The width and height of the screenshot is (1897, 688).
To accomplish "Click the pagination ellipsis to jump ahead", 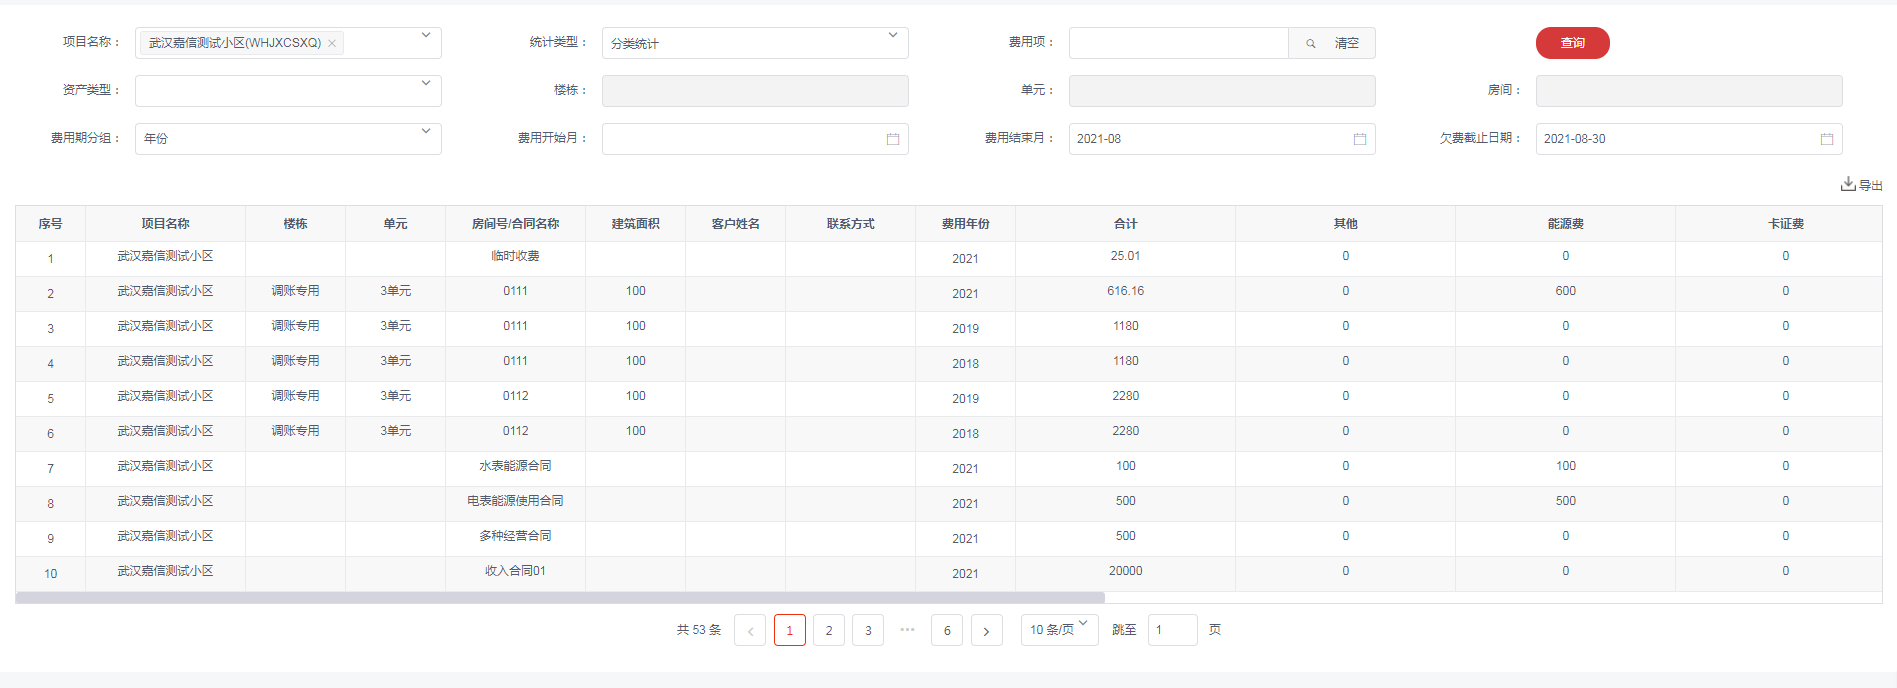I will click(907, 630).
